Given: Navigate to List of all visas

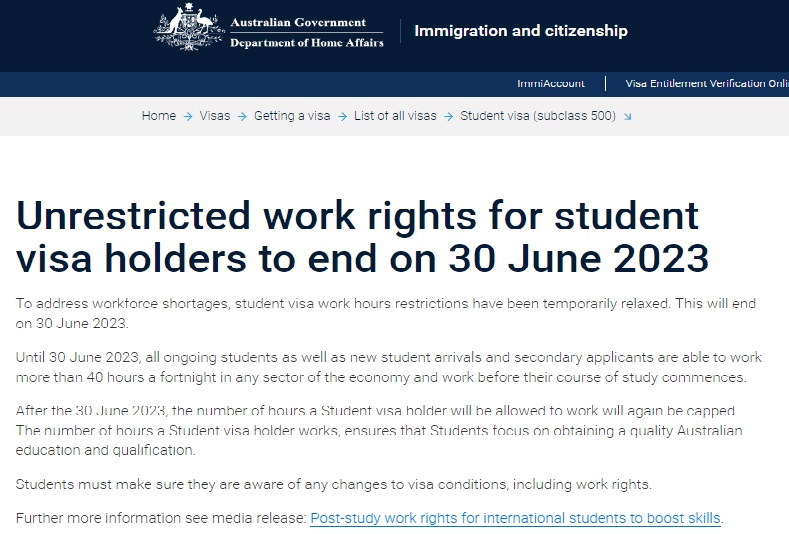Looking at the screenshot, I should [x=395, y=116].
